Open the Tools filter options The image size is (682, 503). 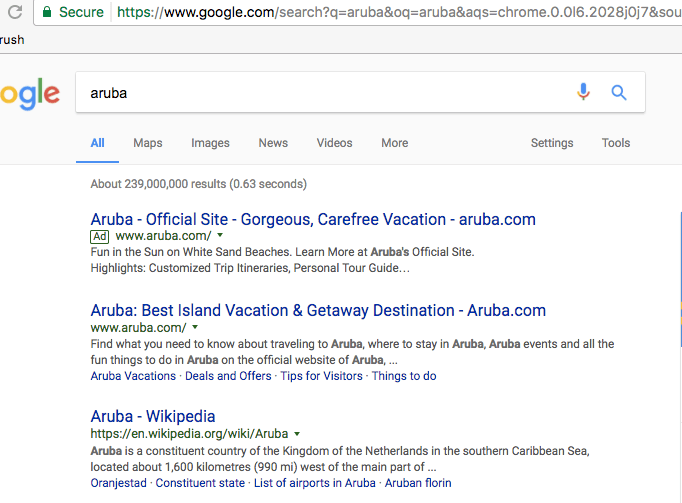click(615, 143)
